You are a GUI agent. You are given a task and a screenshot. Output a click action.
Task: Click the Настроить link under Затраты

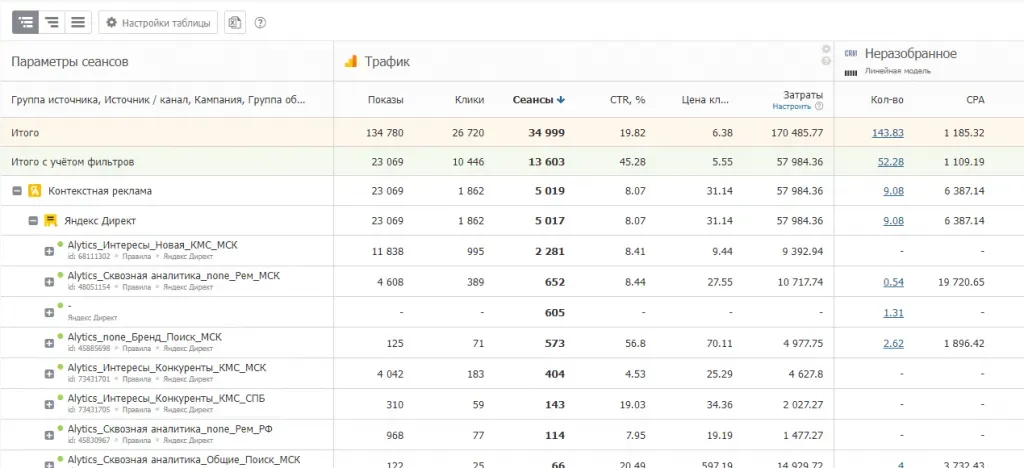[792, 106]
